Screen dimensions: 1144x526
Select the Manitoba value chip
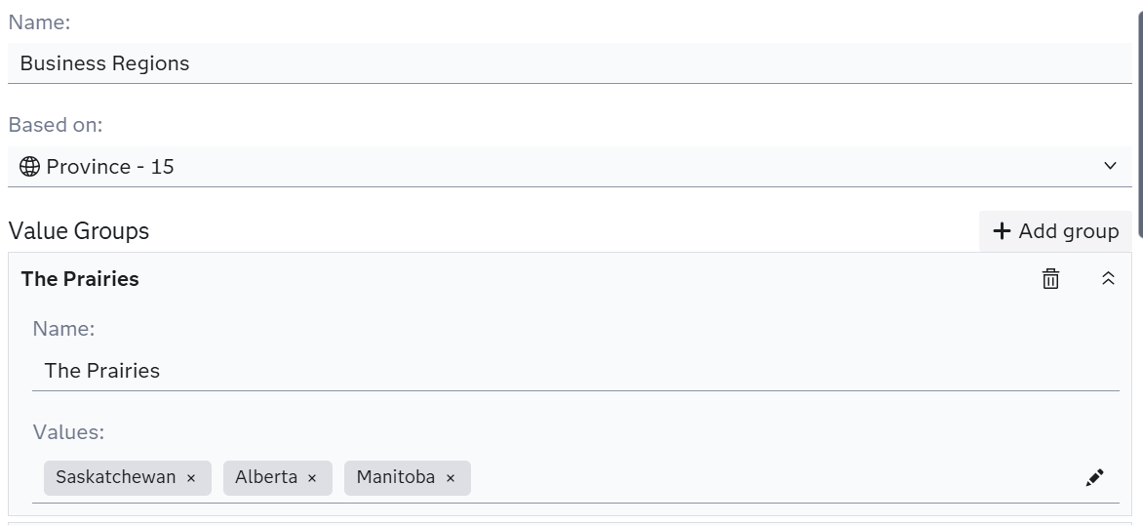(395, 478)
